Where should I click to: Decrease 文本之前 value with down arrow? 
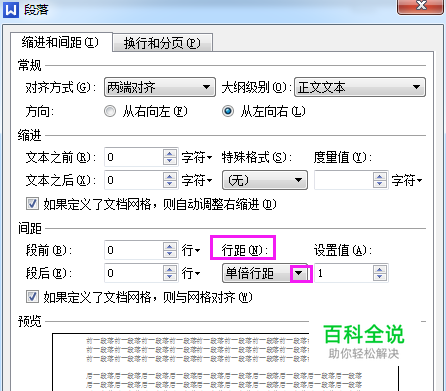point(170,161)
